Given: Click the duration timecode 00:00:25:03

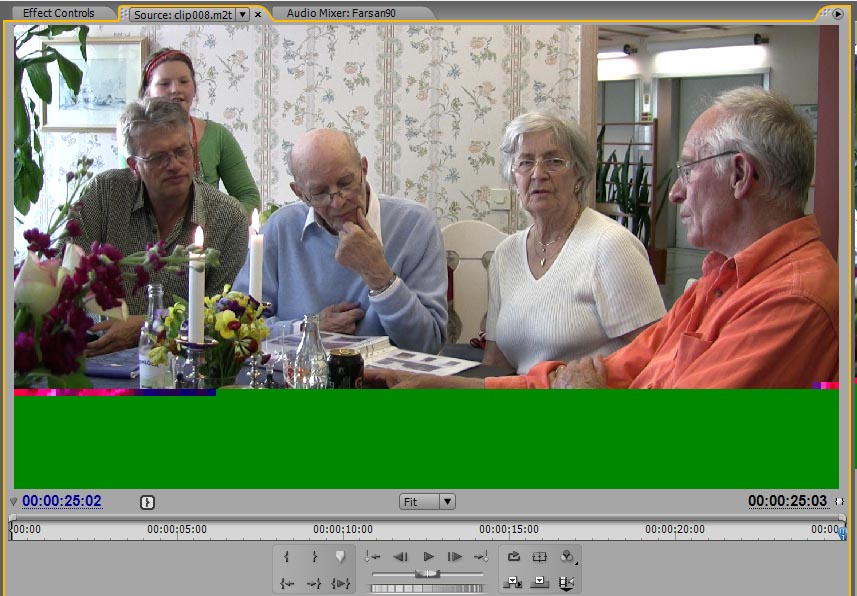Looking at the screenshot, I should click(x=787, y=501).
